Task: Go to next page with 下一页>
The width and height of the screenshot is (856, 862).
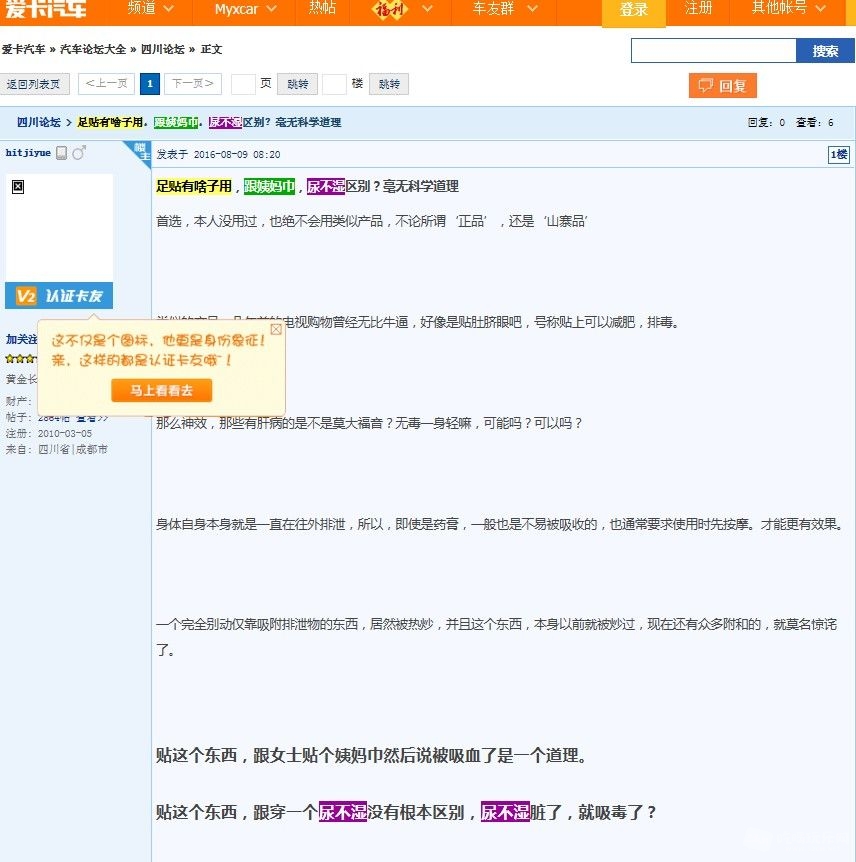Action: click(192, 84)
